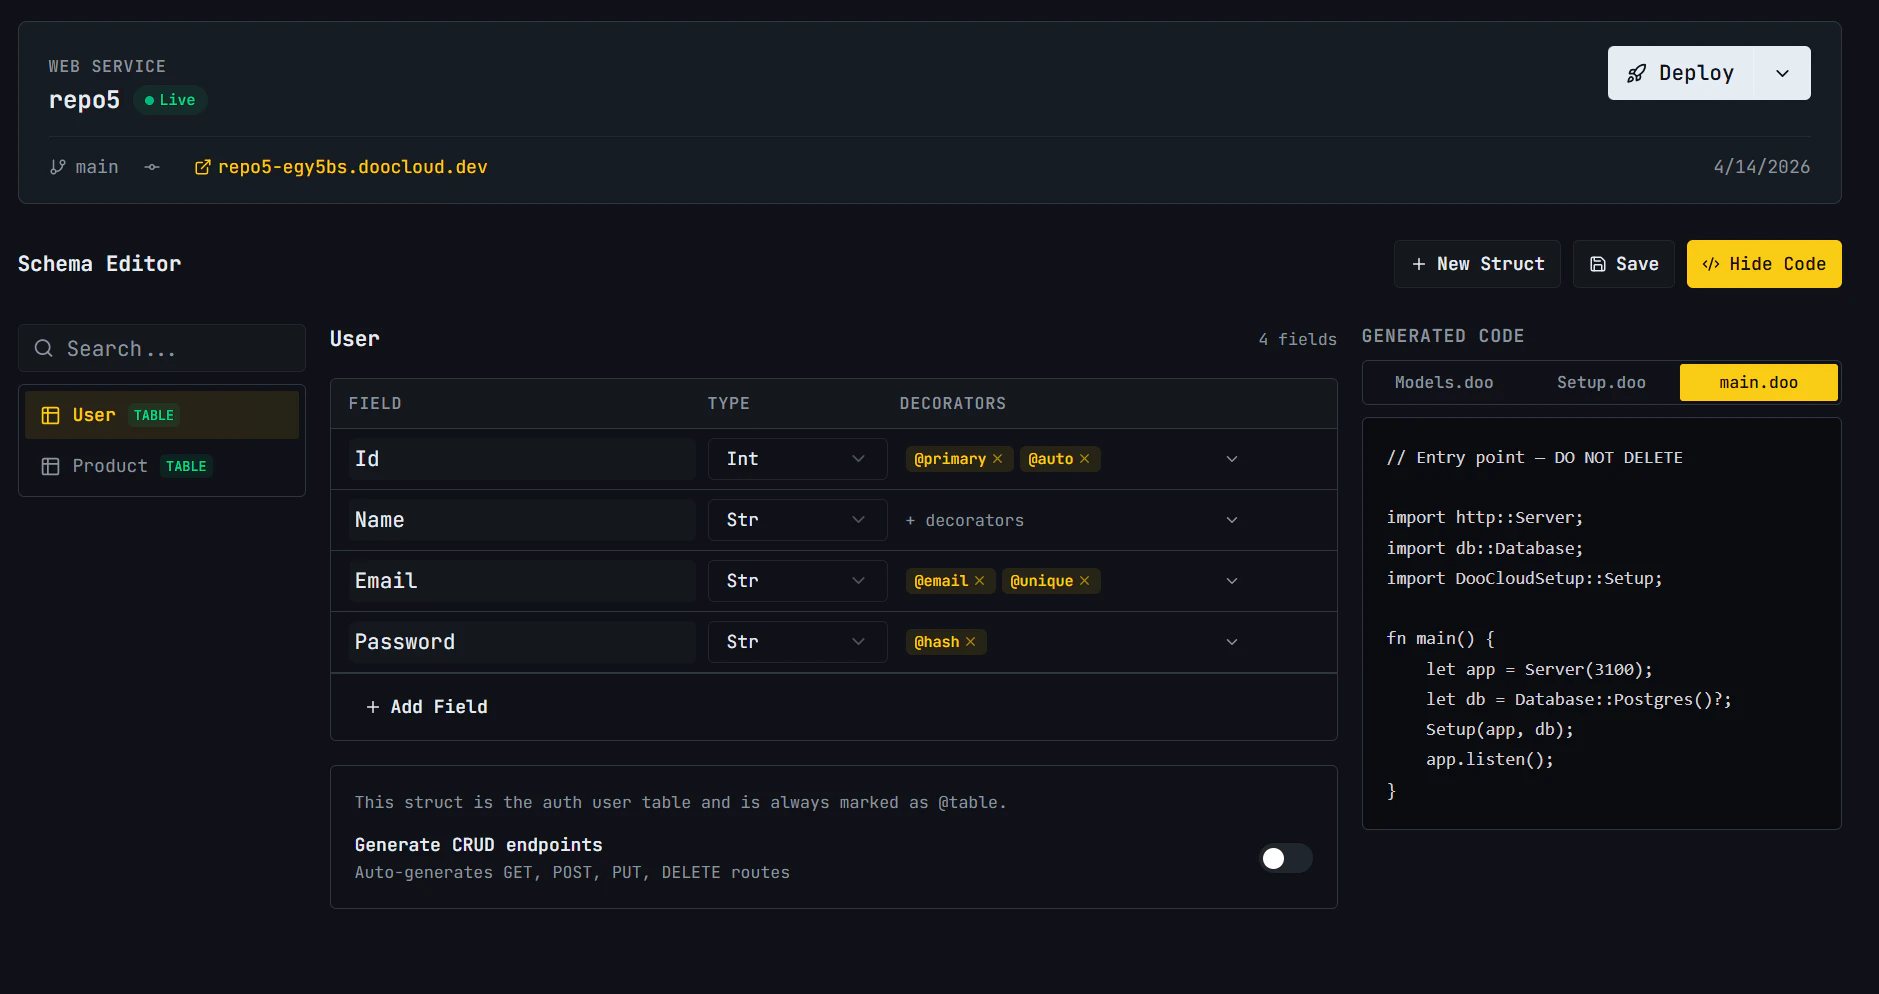1879x994 pixels.
Task: Remove the @unique decorator from Email
Action: [x=1084, y=580]
